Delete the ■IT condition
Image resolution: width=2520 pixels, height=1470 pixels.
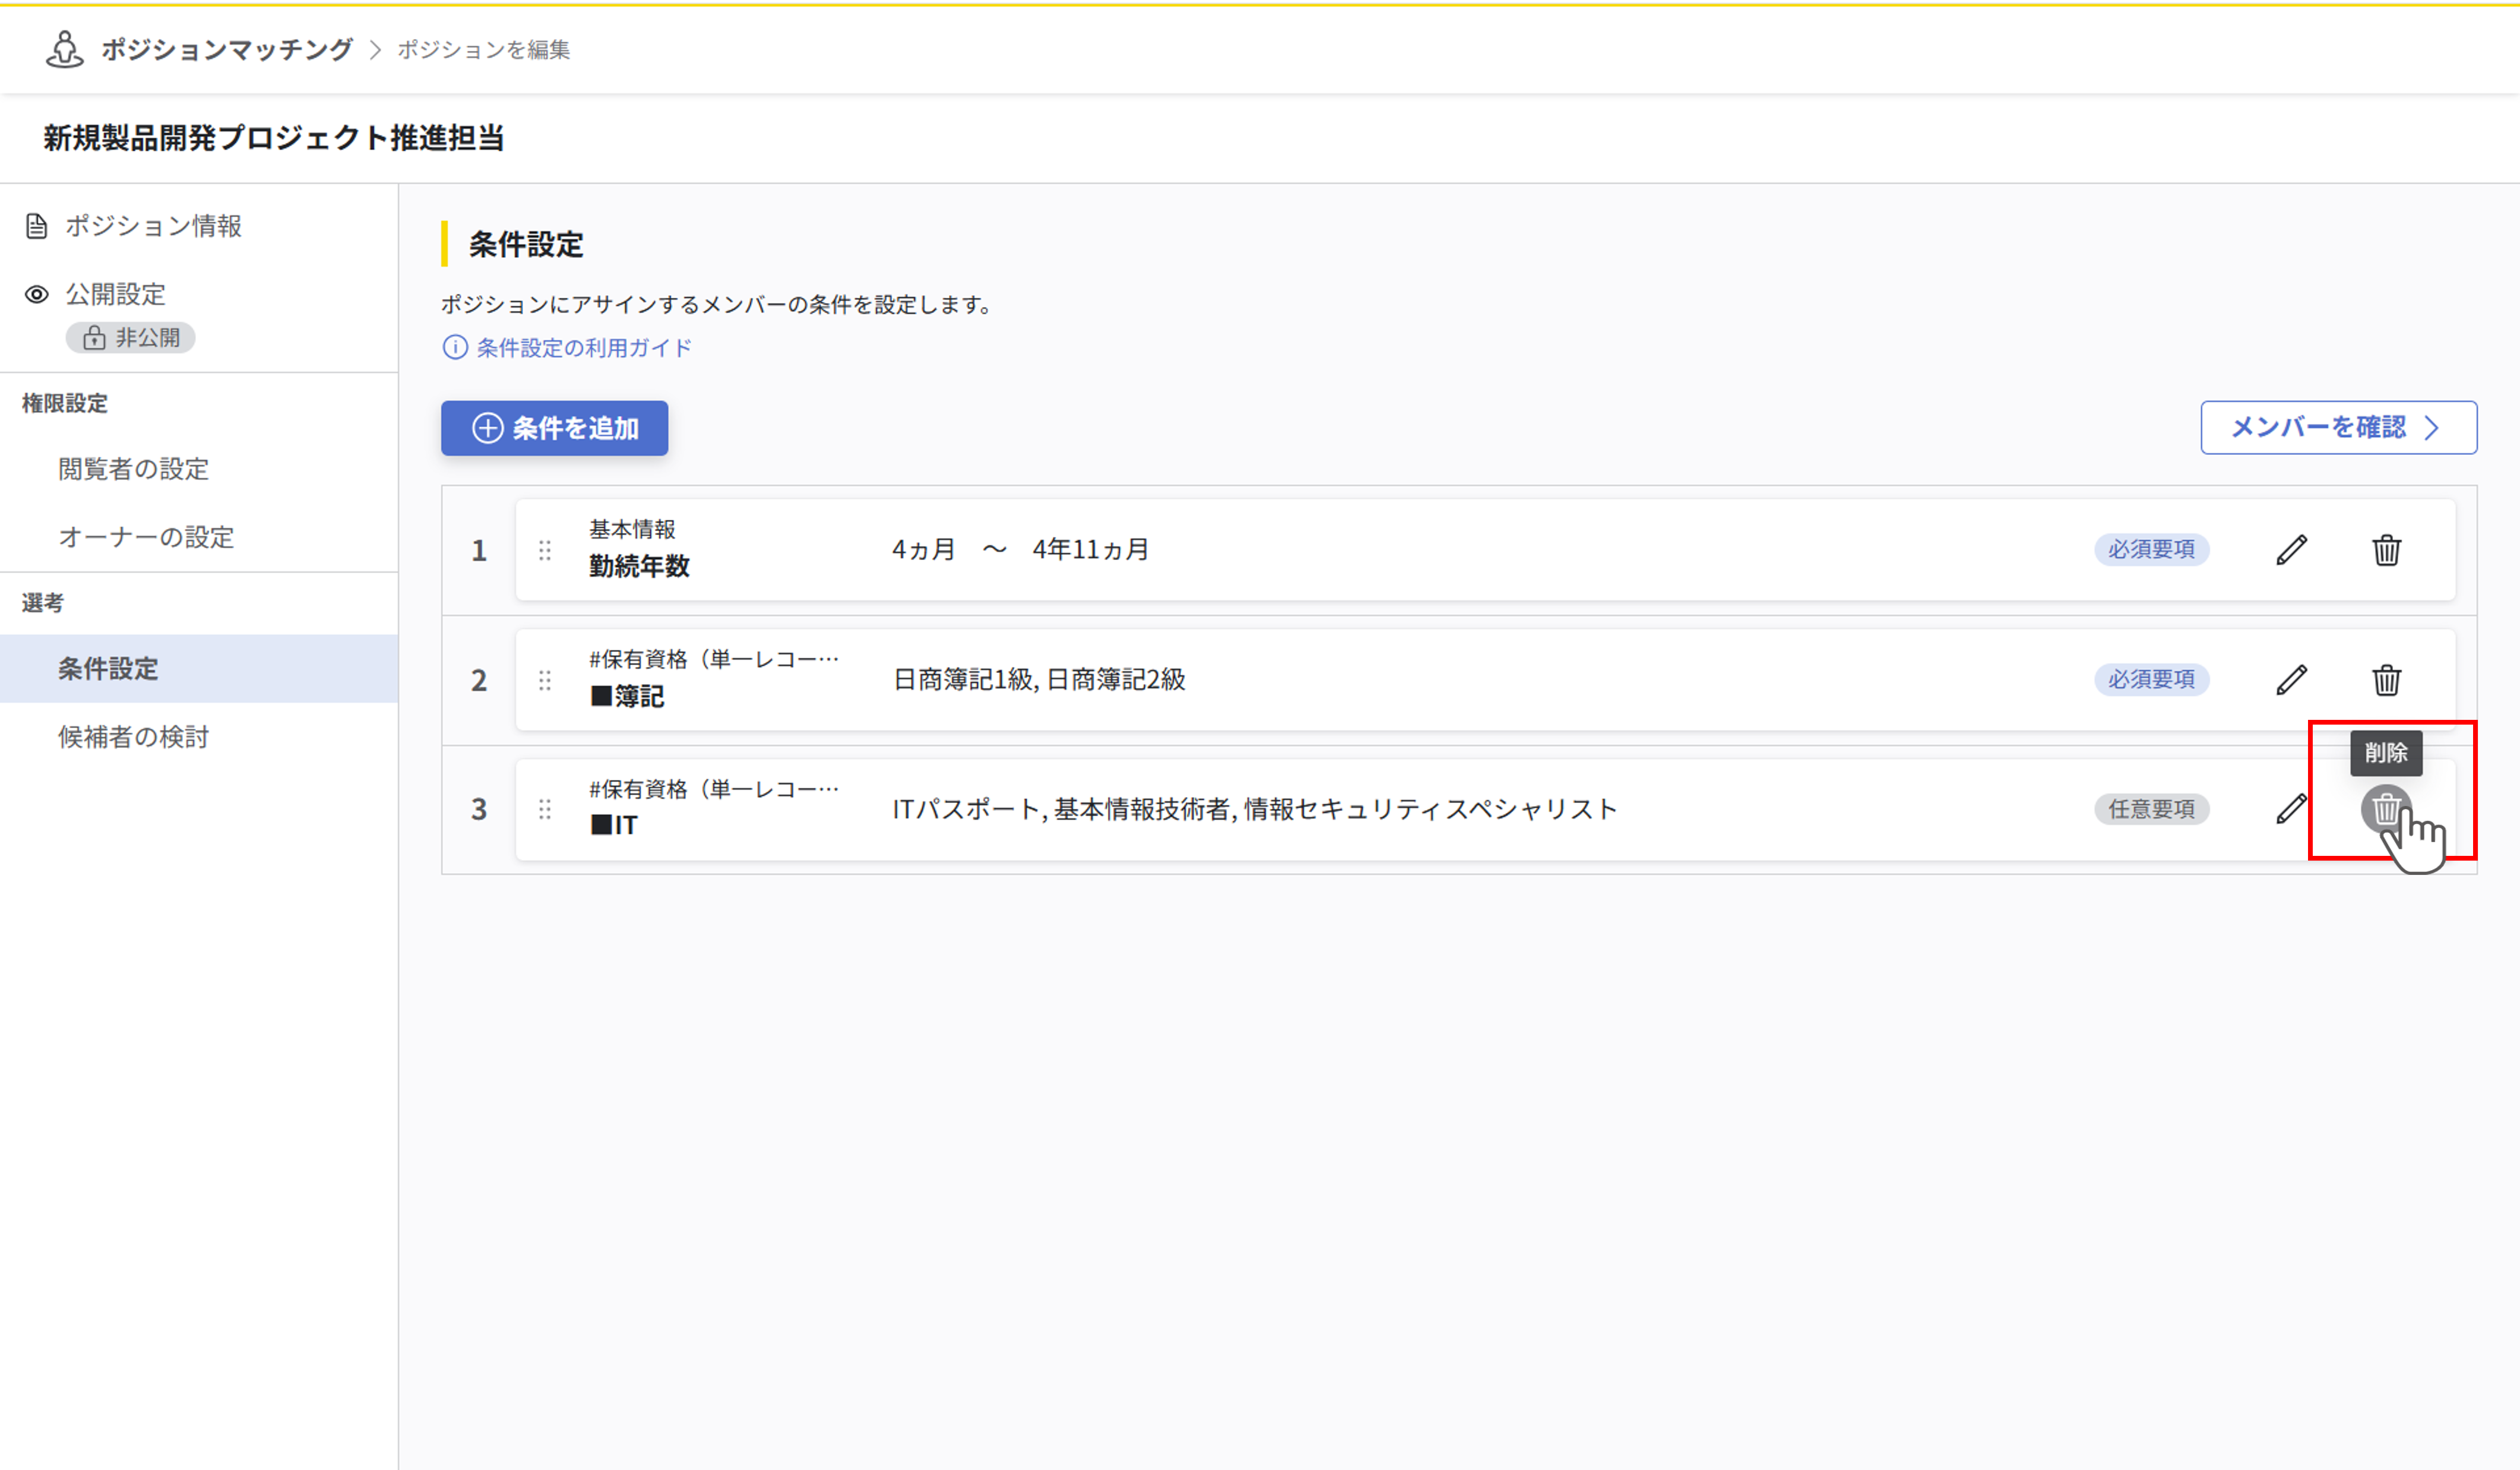click(x=2386, y=809)
